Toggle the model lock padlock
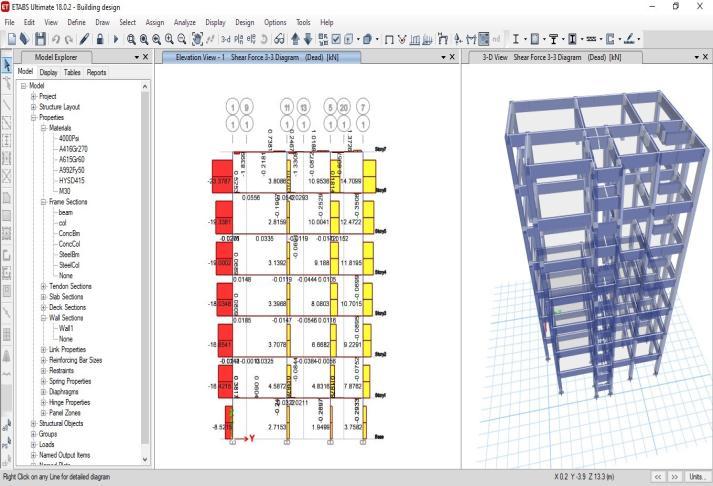 100,39
